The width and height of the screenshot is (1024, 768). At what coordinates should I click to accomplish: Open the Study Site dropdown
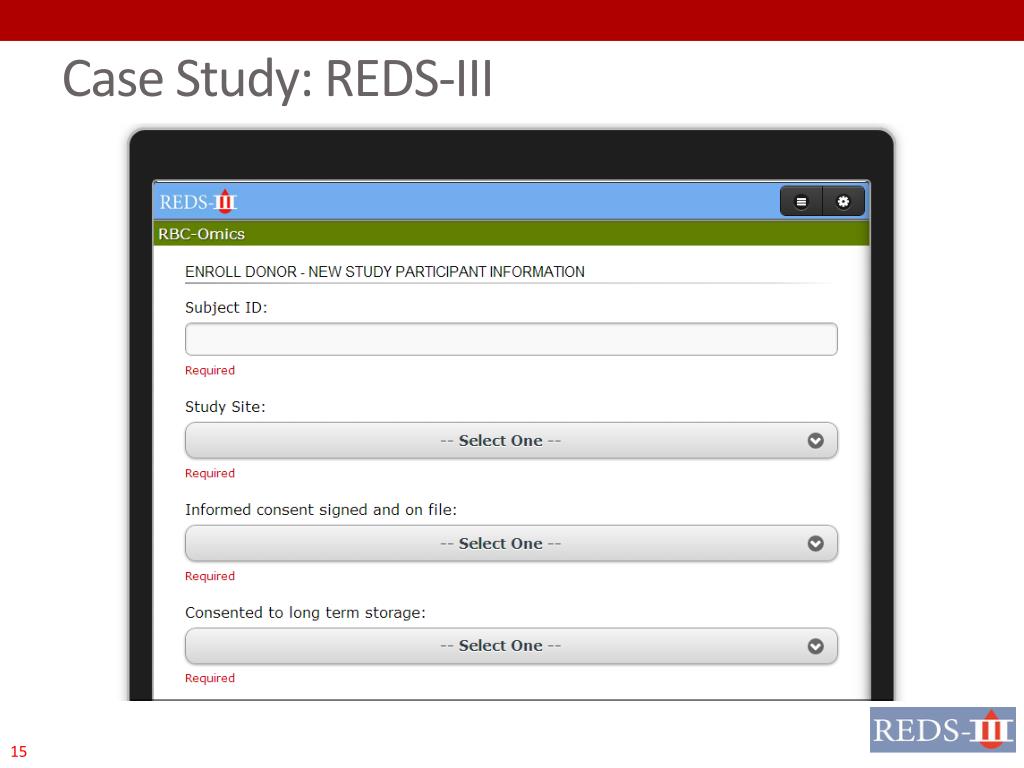511,441
